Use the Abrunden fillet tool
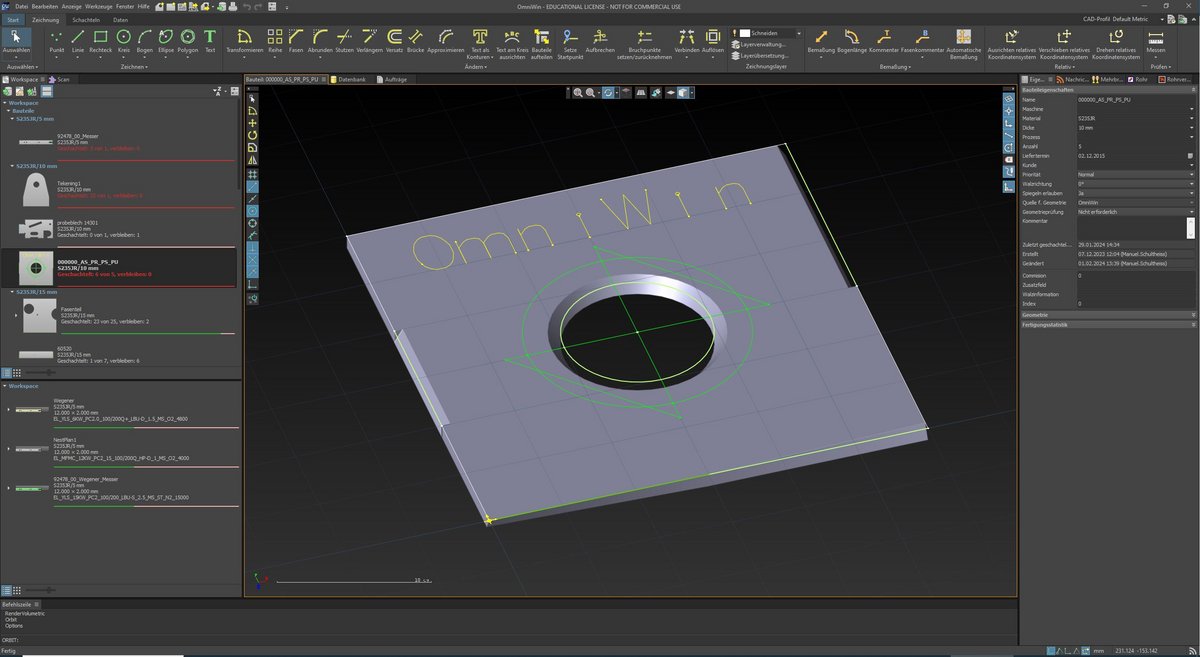The height and width of the screenshot is (657, 1200). click(x=320, y=41)
